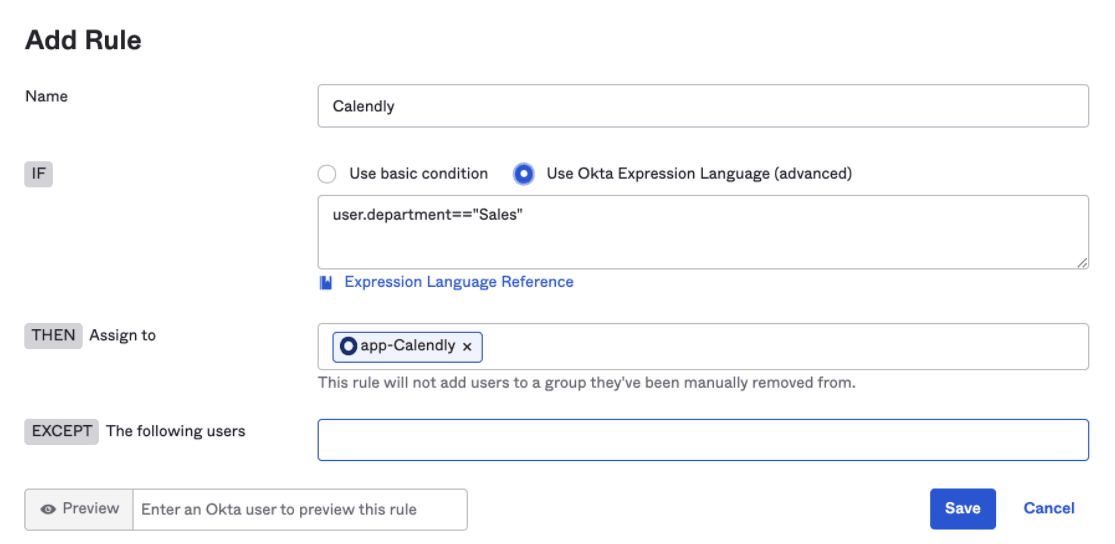This screenshot has height=544, width=1115.
Task: Open the Expression Language Reference link
Action: coord(459,282)
